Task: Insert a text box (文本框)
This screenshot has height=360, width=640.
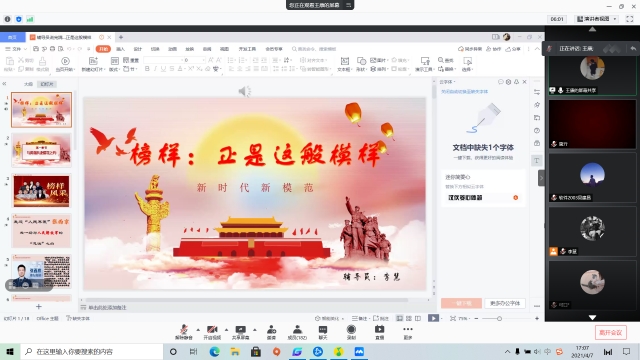Action: (344, 64)
